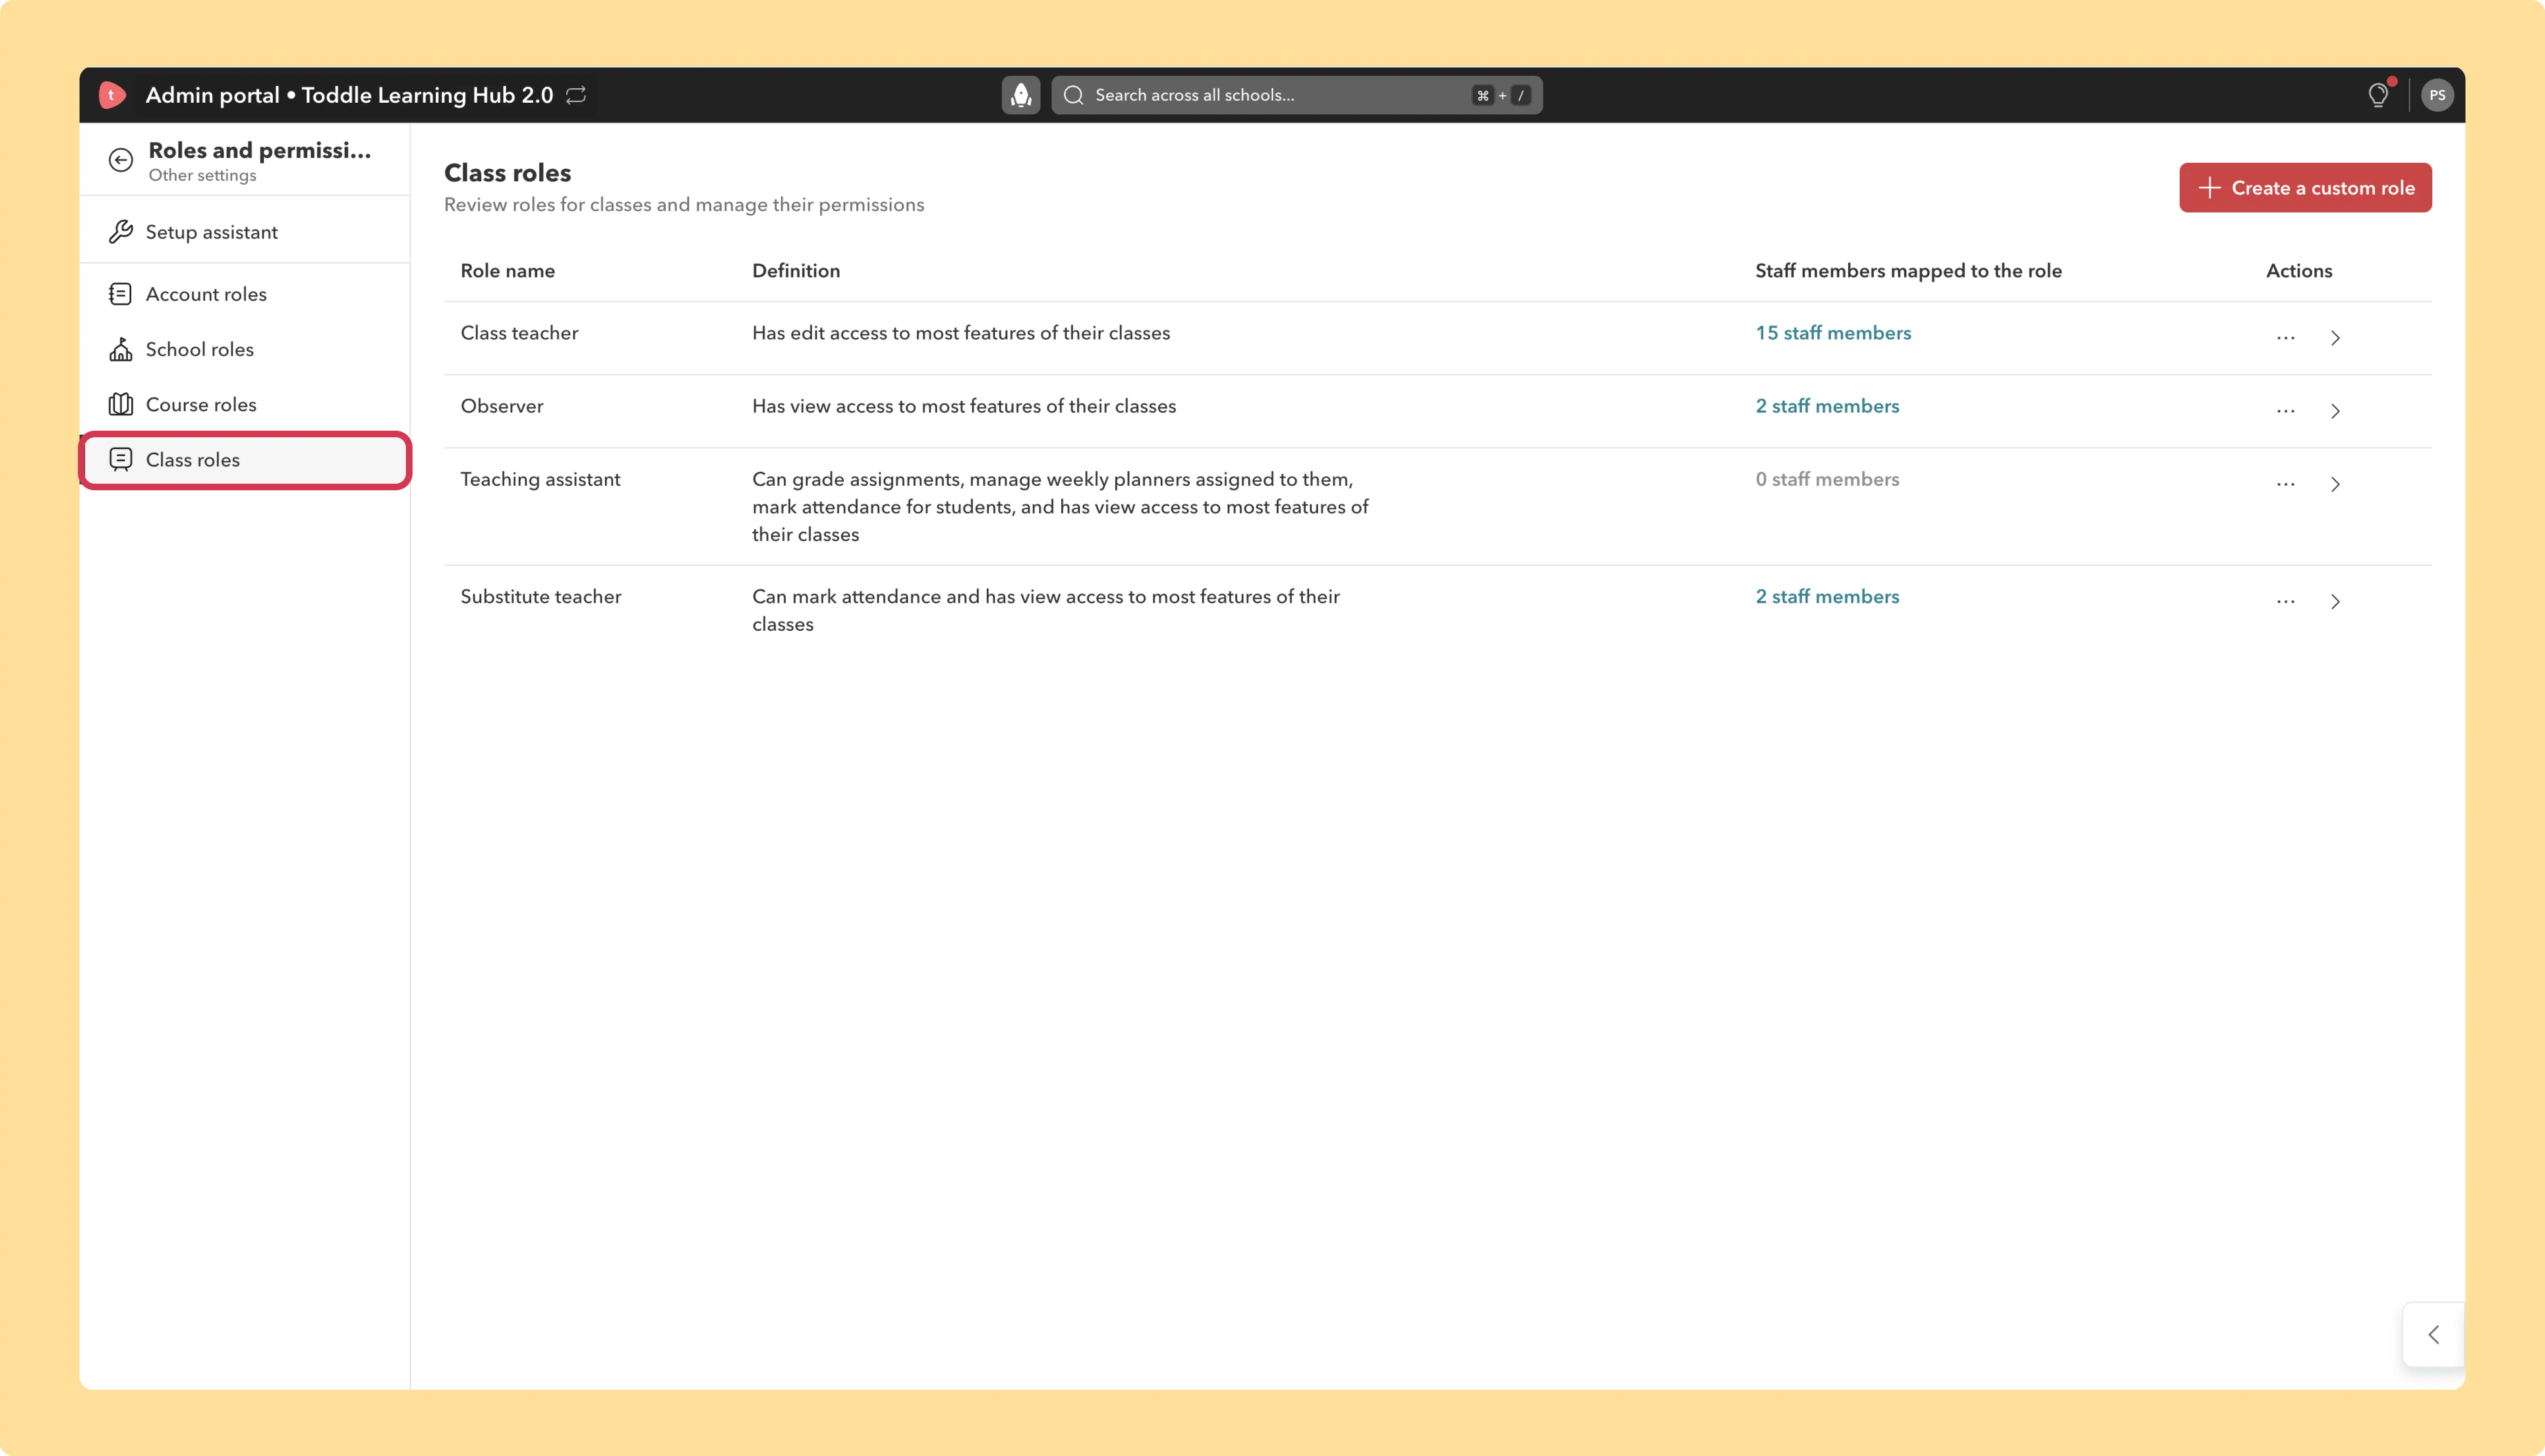The width and height of the screenshot is (2545, 1456).
Task: Focus the Search across all schools field
Action: click(x=1296, y=95)
